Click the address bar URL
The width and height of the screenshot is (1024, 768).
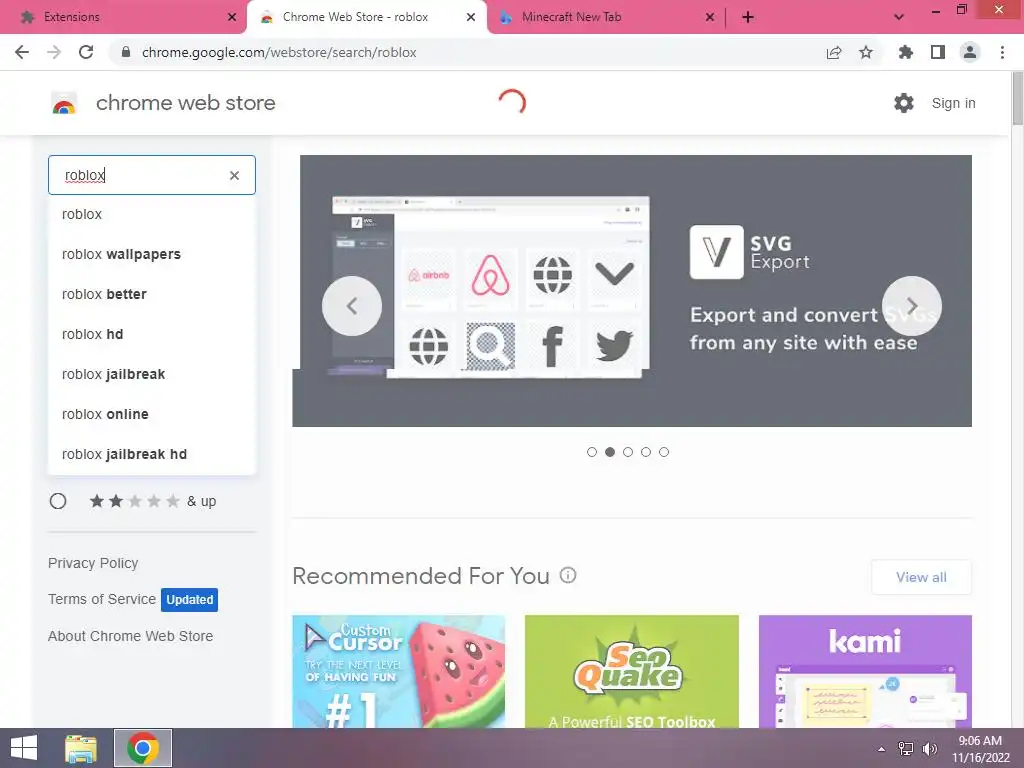click(x=279, y=52)
